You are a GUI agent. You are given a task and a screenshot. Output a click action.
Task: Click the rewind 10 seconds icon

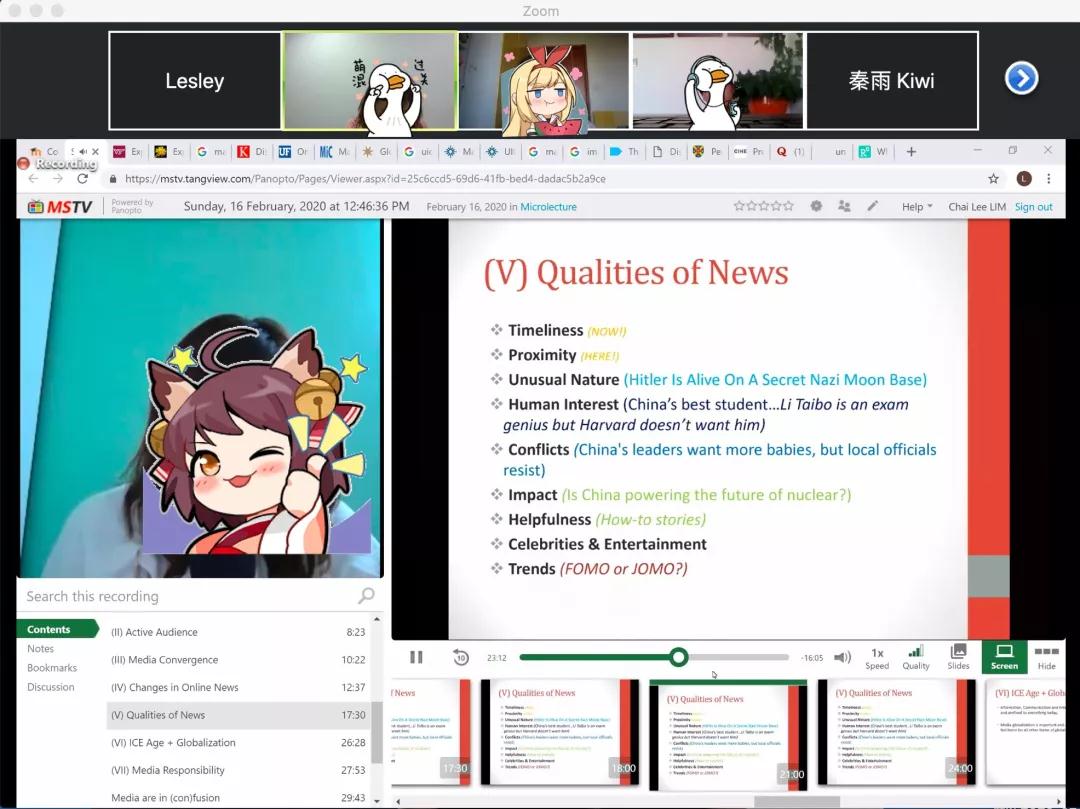coord(460,657)
